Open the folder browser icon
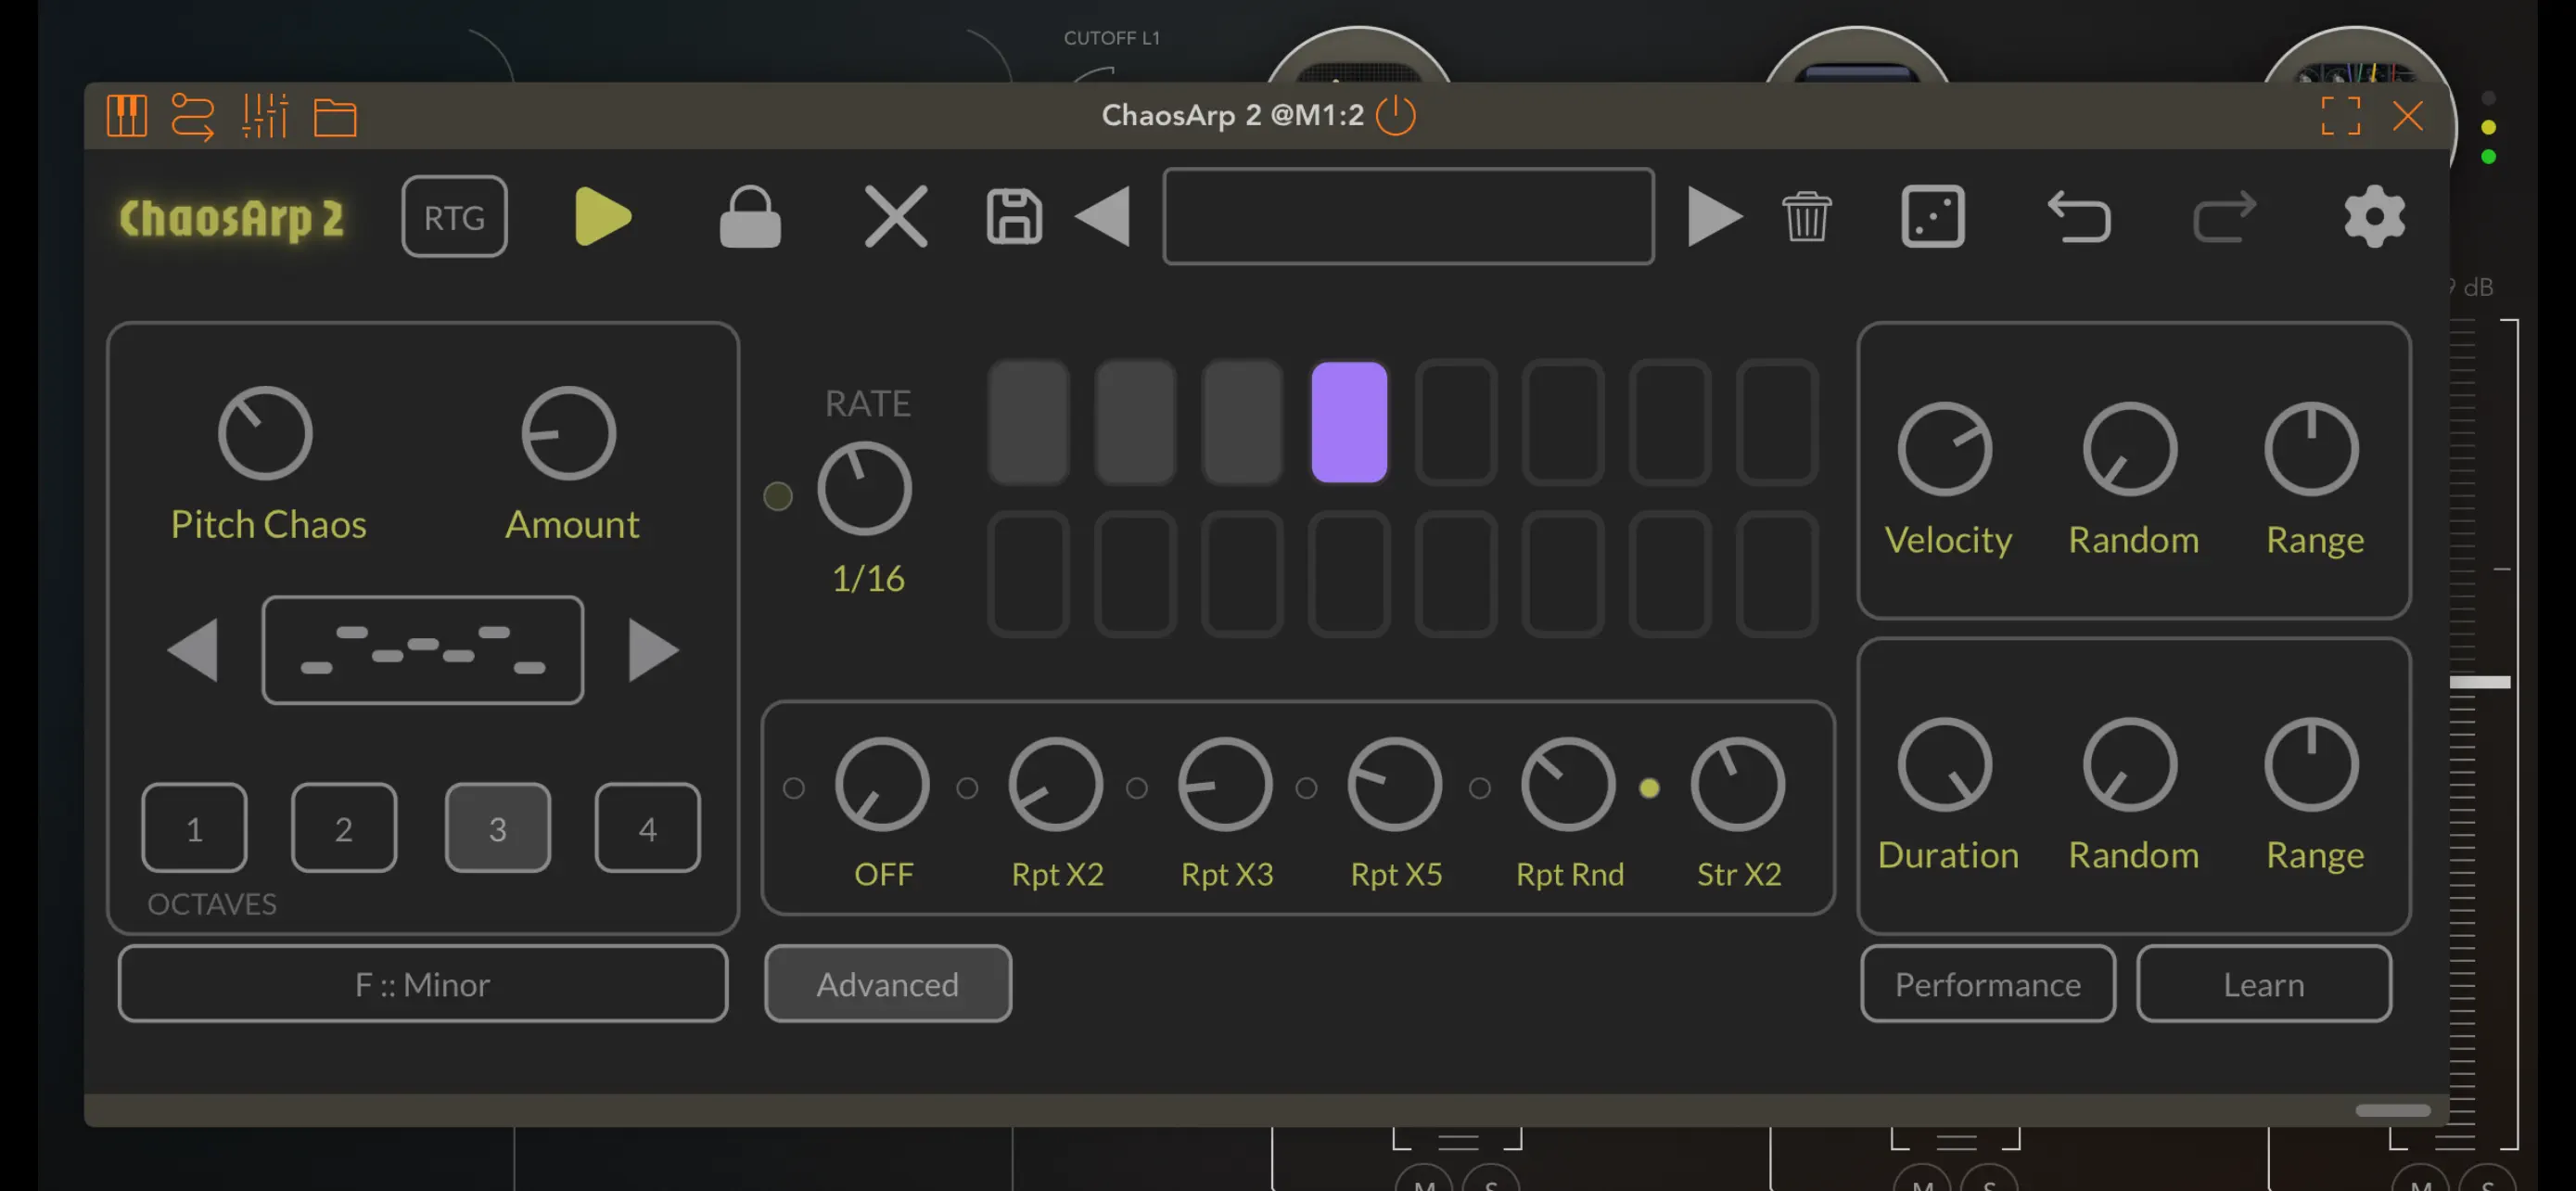Screen dimensions: 2576x1191 click(336, 116)
